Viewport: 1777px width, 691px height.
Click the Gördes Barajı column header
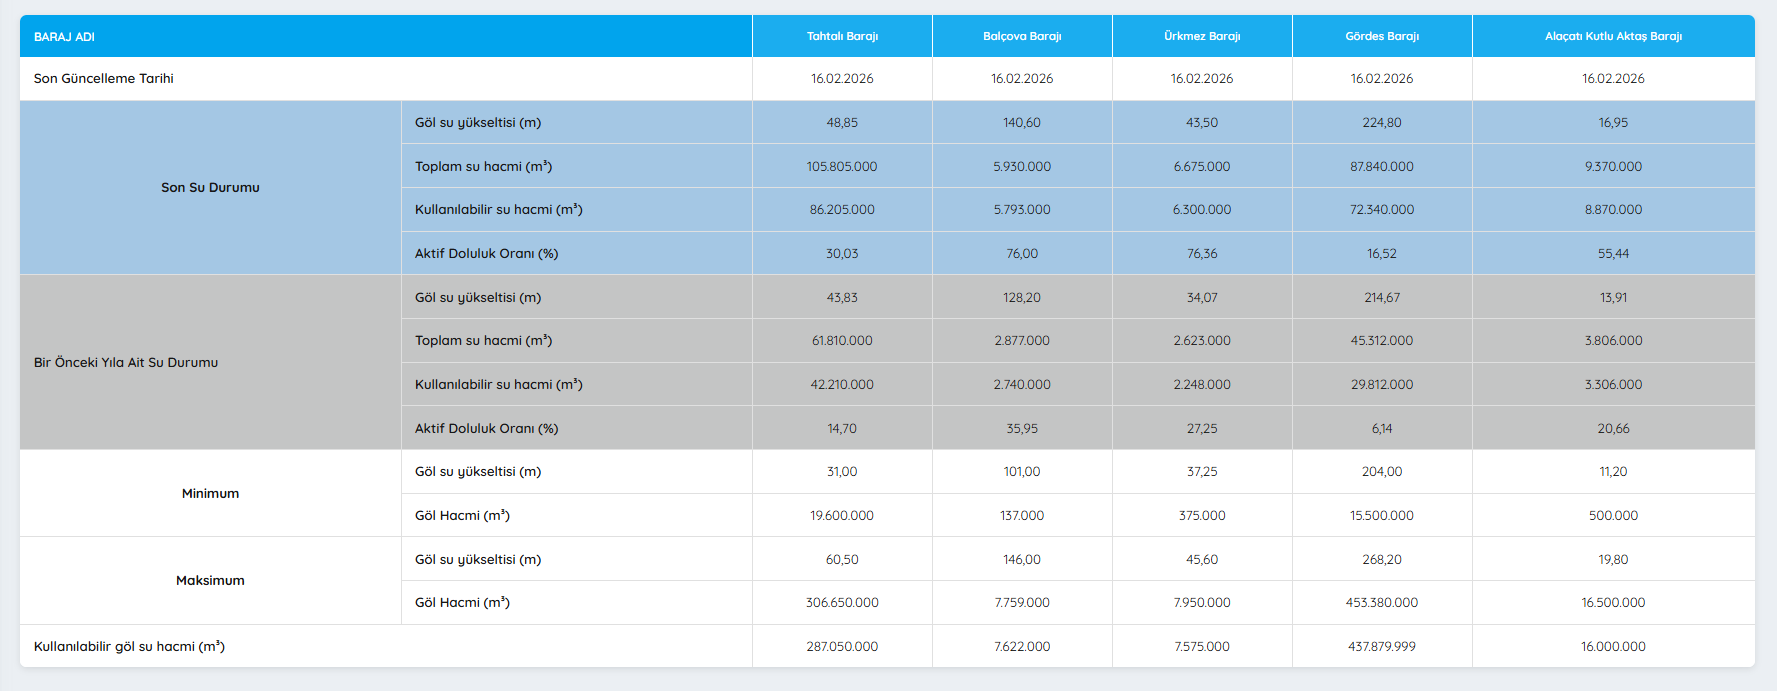click(1382, 37)
